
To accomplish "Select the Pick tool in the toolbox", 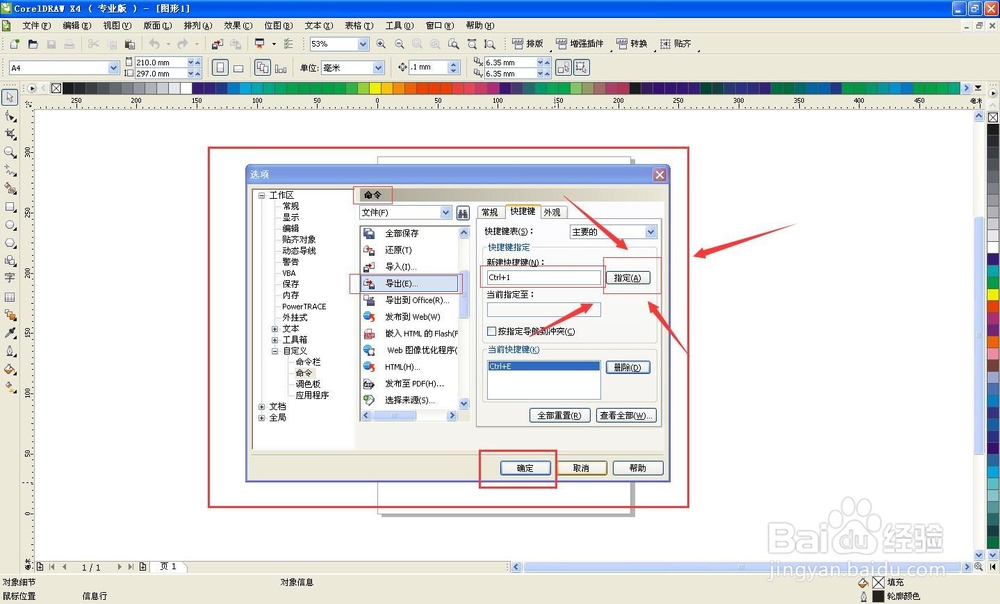I will click(x=10, y=98).
